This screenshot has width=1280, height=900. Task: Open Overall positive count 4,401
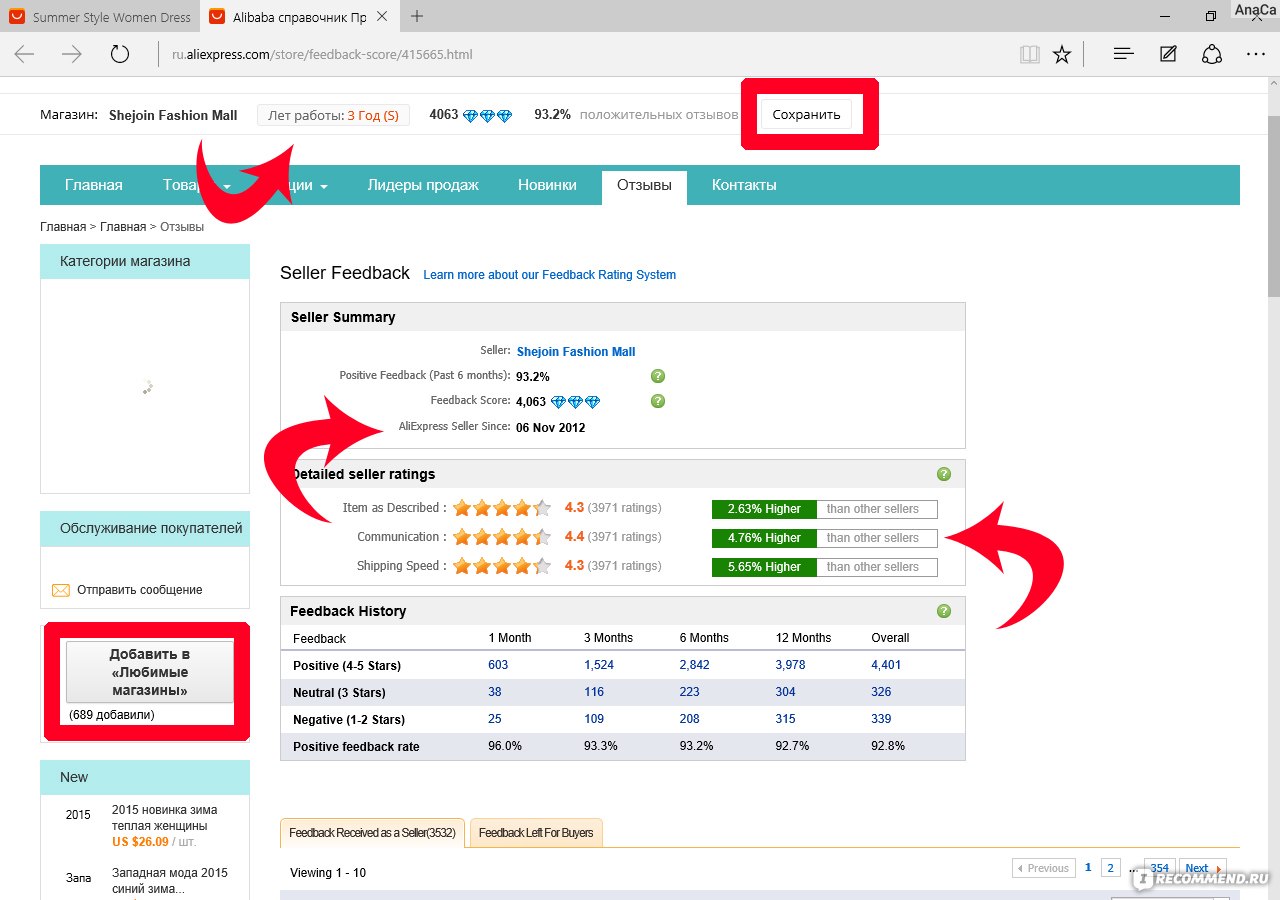tap(887, 665)
